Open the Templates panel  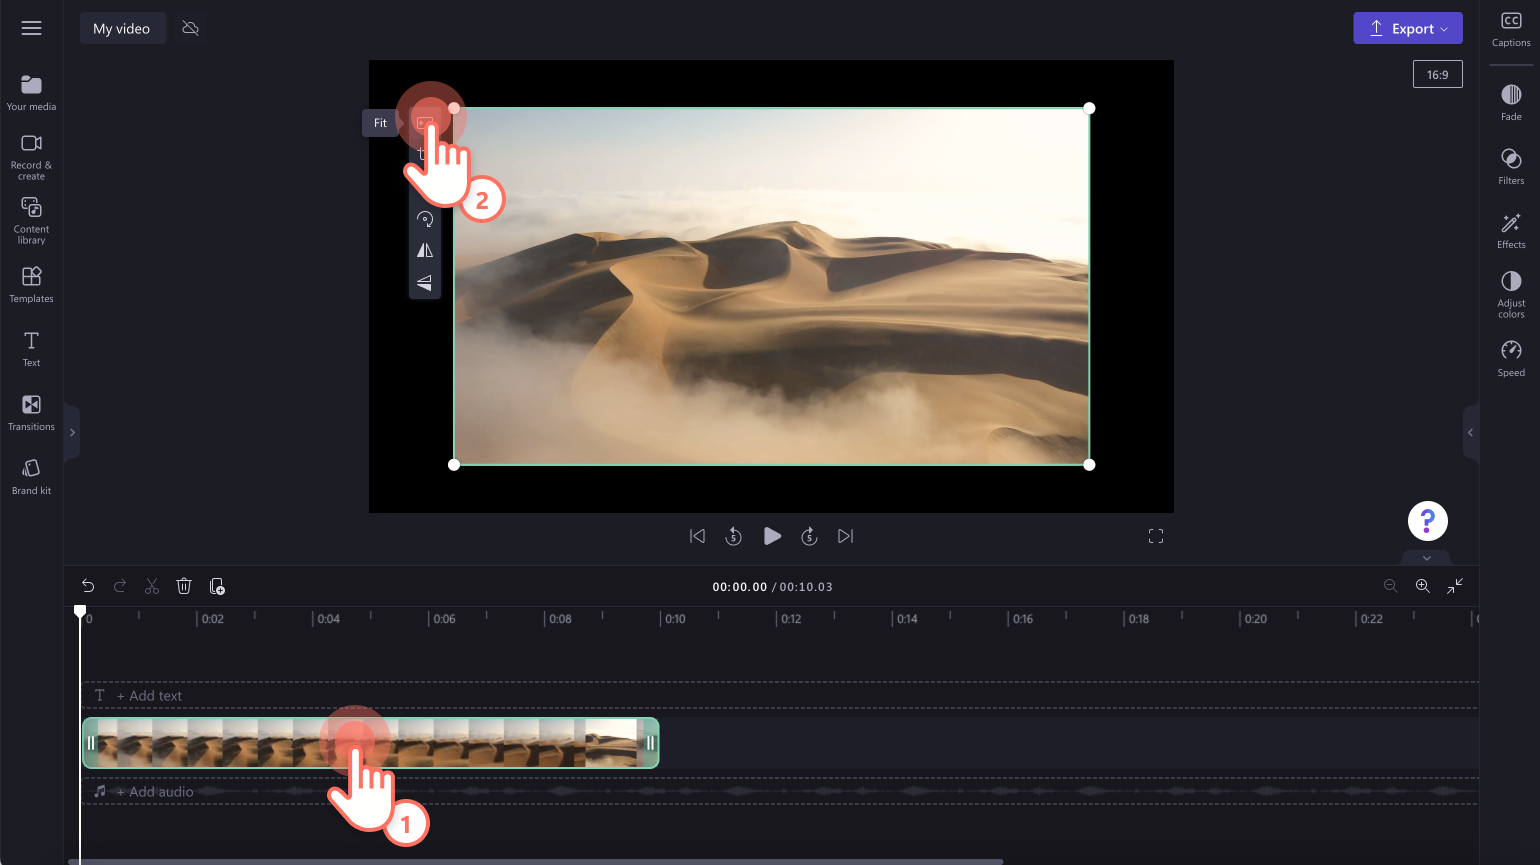pos(31,285)
